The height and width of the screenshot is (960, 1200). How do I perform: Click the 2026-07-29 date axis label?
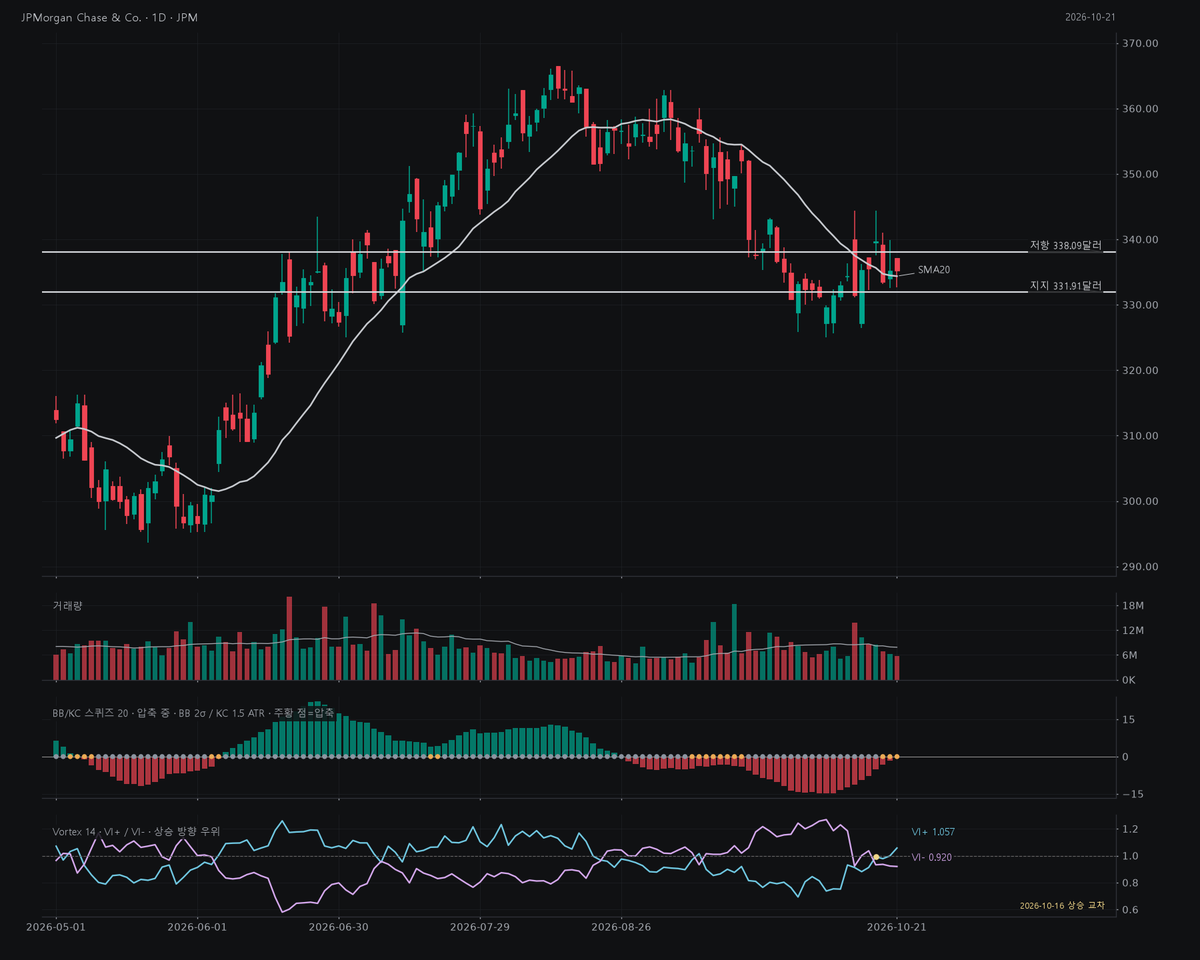point(481,927)
